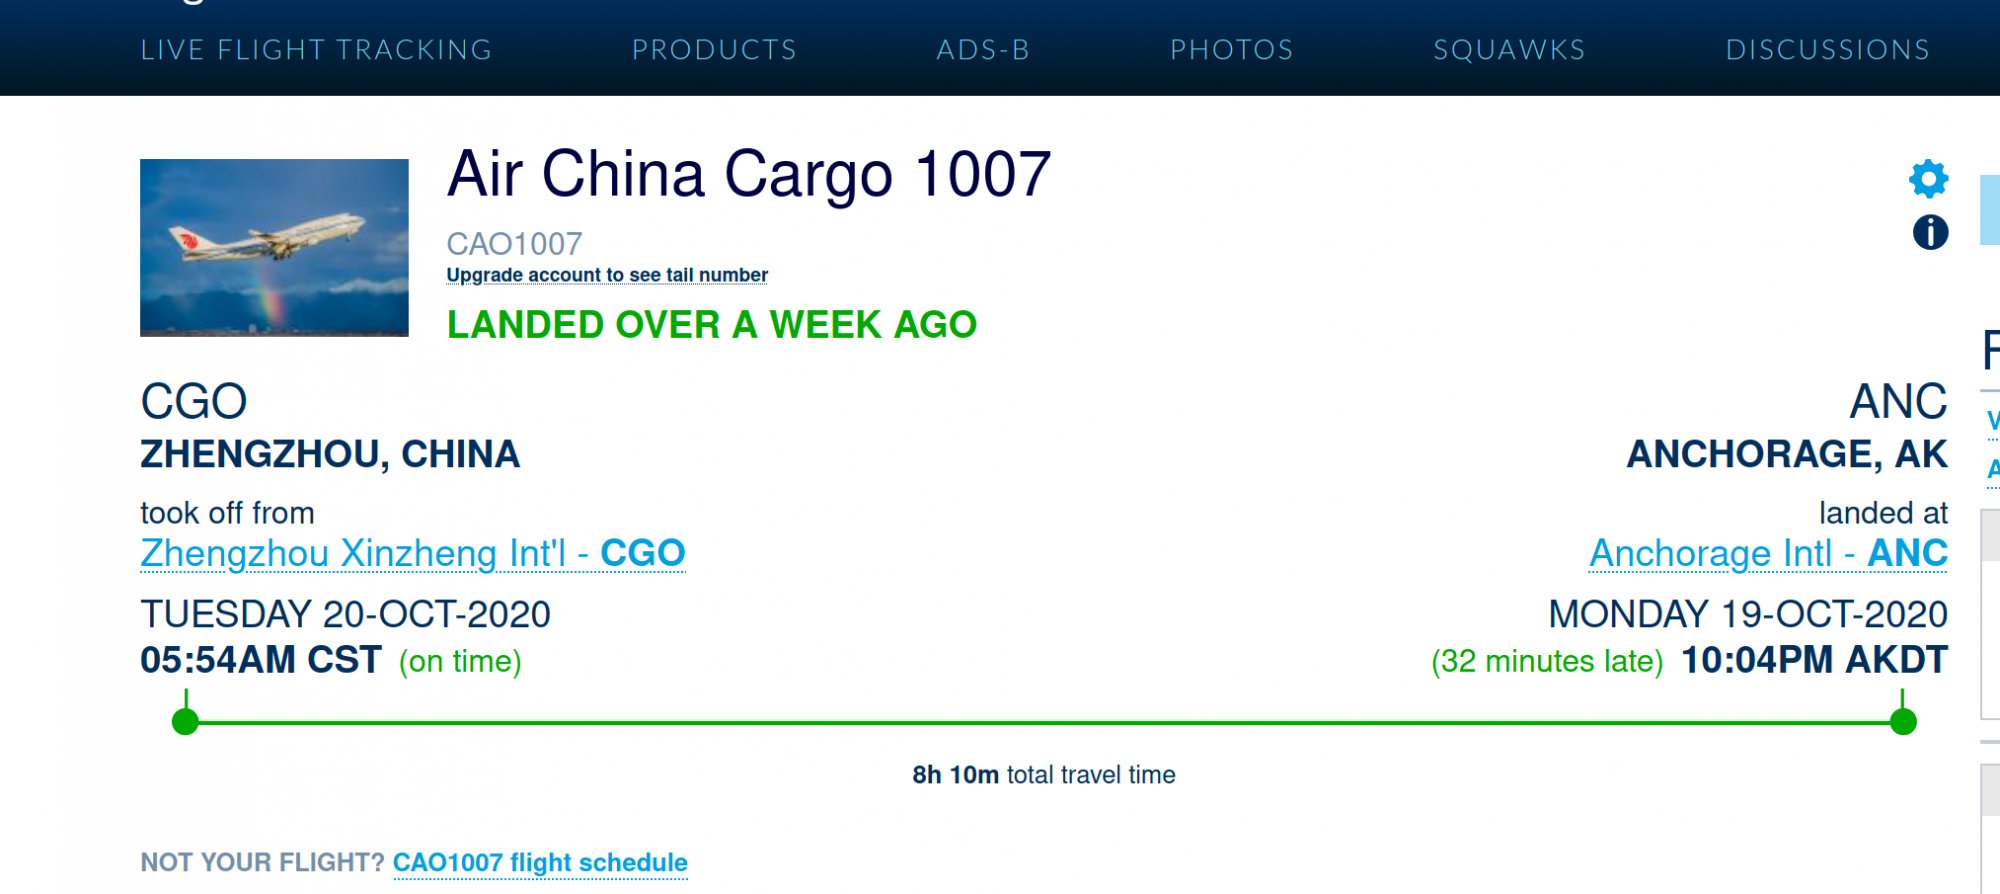Viewport: 2000px width, 894px height.
Task: Click the arrival dot on flight progress bar
Action: 1903,721
